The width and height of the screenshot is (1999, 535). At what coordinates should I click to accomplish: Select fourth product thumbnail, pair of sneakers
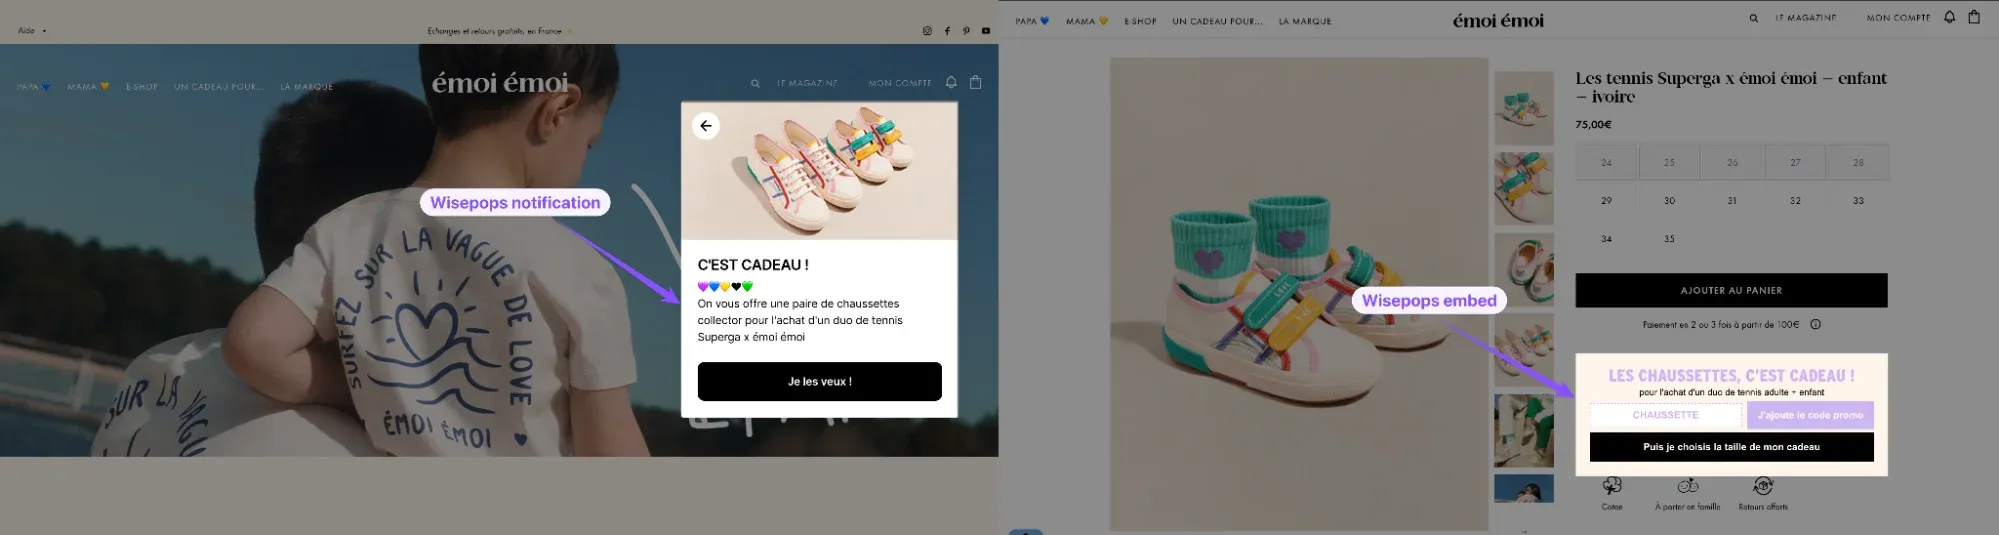(x=1524, y=350)
